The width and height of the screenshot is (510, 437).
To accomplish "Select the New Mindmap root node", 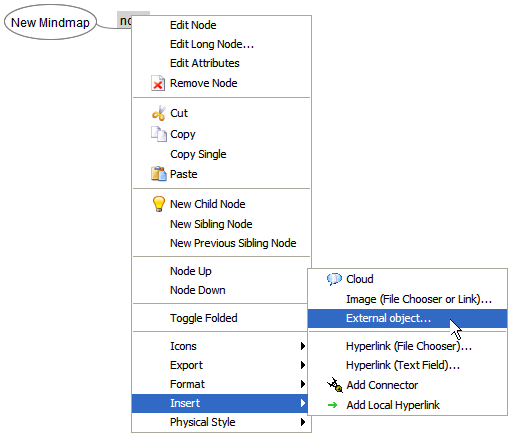I will 50,22.
